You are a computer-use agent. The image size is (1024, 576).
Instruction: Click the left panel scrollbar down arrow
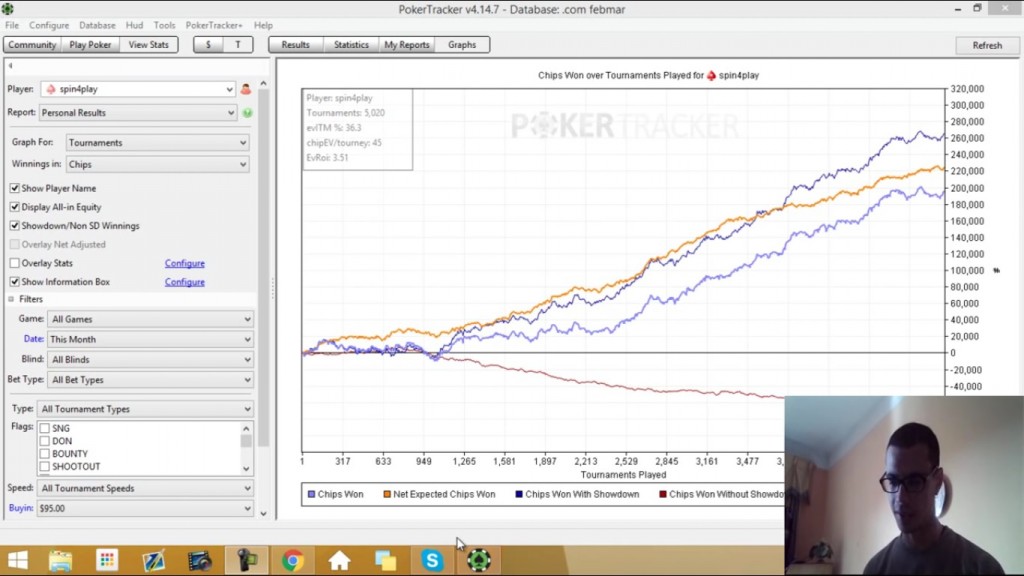(263, 514)
